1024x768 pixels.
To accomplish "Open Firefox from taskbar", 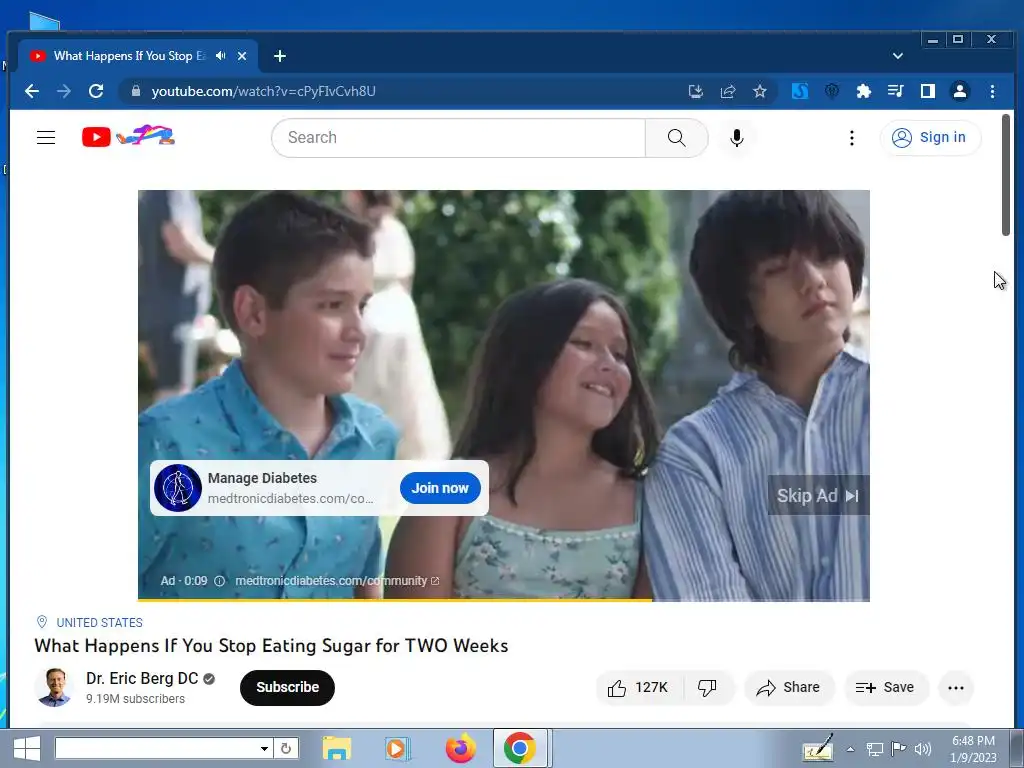I will 460,748.
